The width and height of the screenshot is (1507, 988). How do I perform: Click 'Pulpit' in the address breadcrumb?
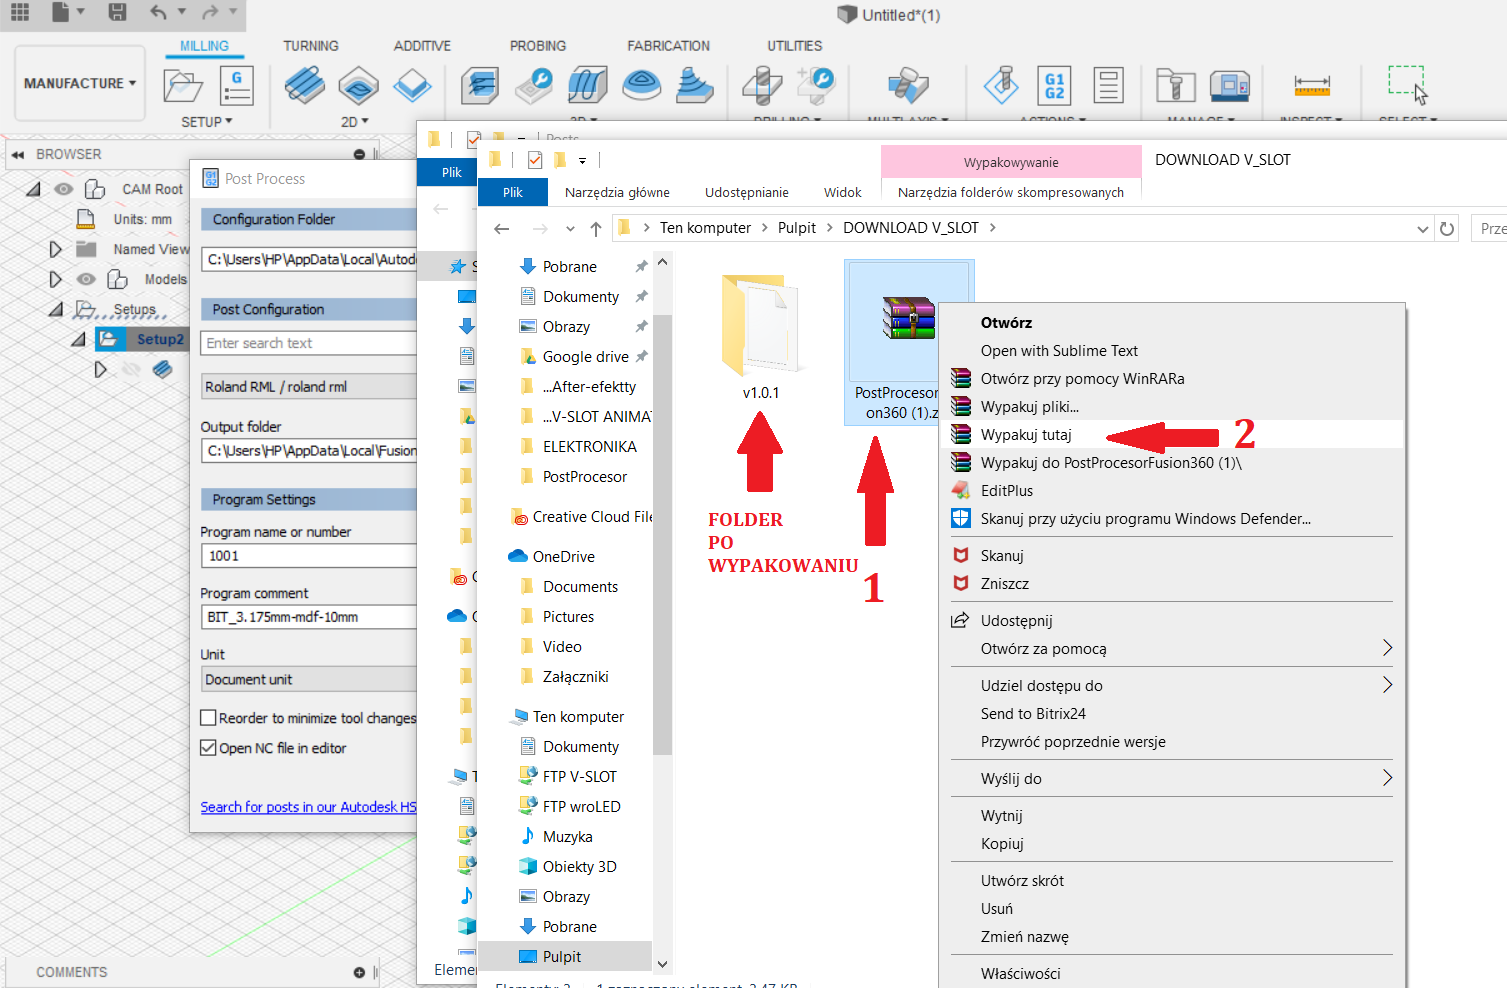[797, 228]
